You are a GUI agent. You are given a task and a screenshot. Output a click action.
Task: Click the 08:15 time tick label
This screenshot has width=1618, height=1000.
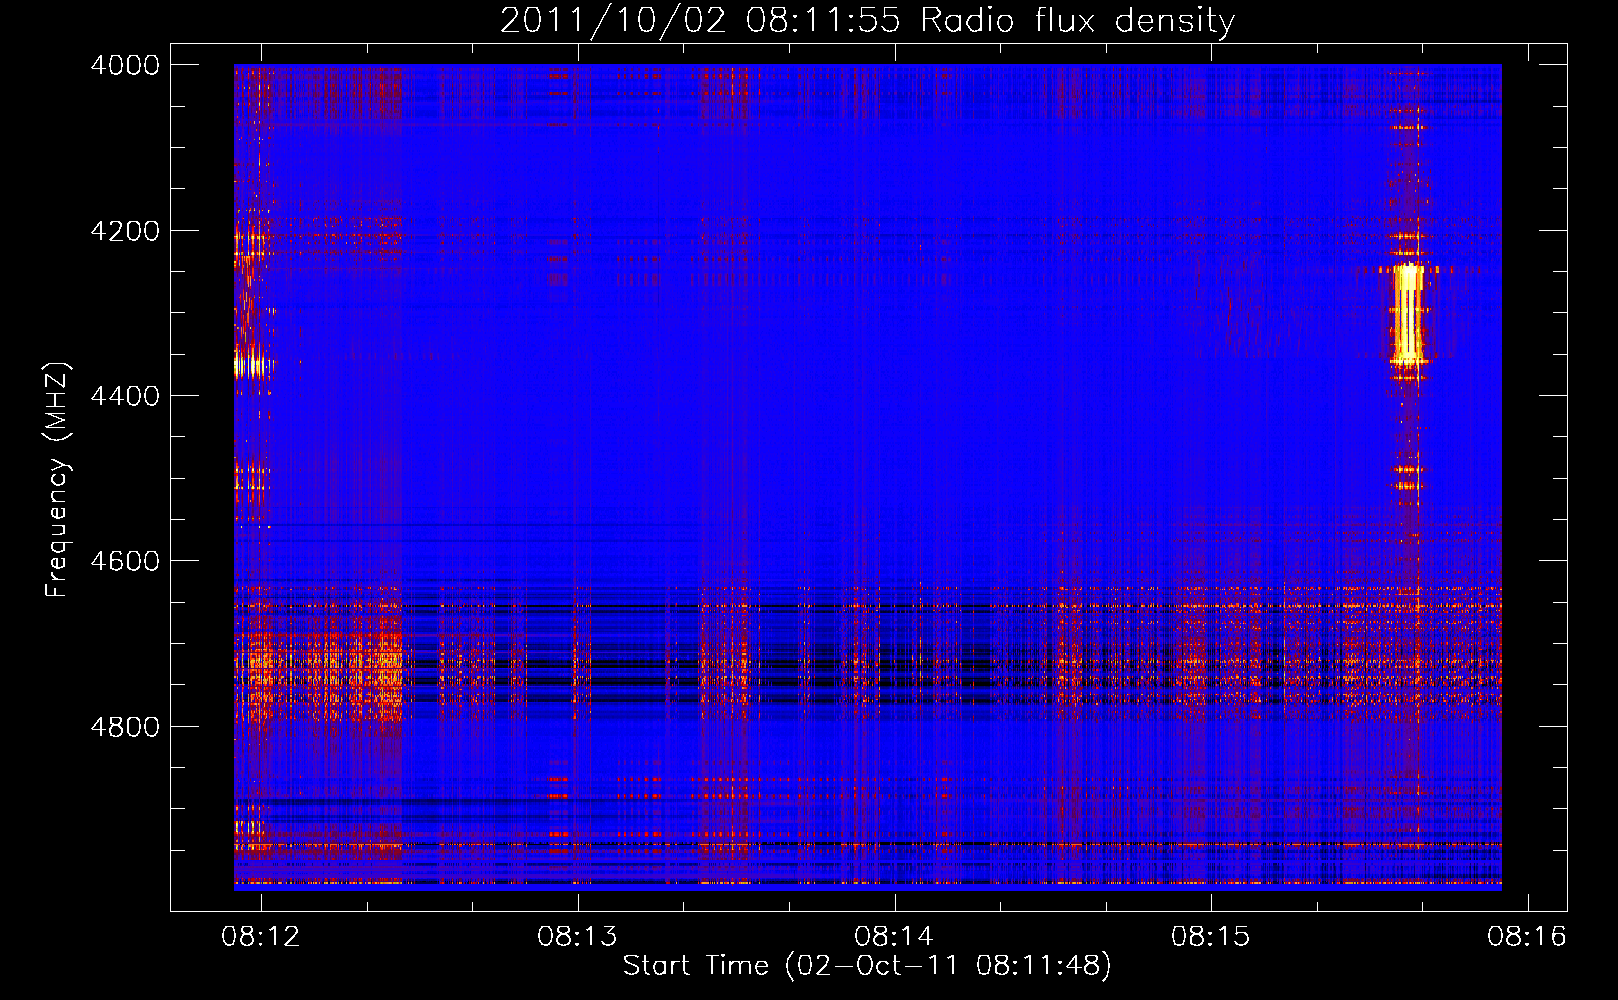pyautogui.click(x=1211, y=937)
